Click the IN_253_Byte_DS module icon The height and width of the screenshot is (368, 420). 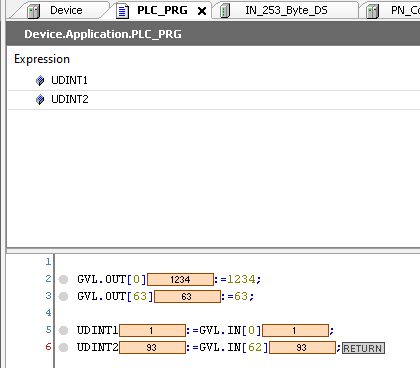coord(225,11)
